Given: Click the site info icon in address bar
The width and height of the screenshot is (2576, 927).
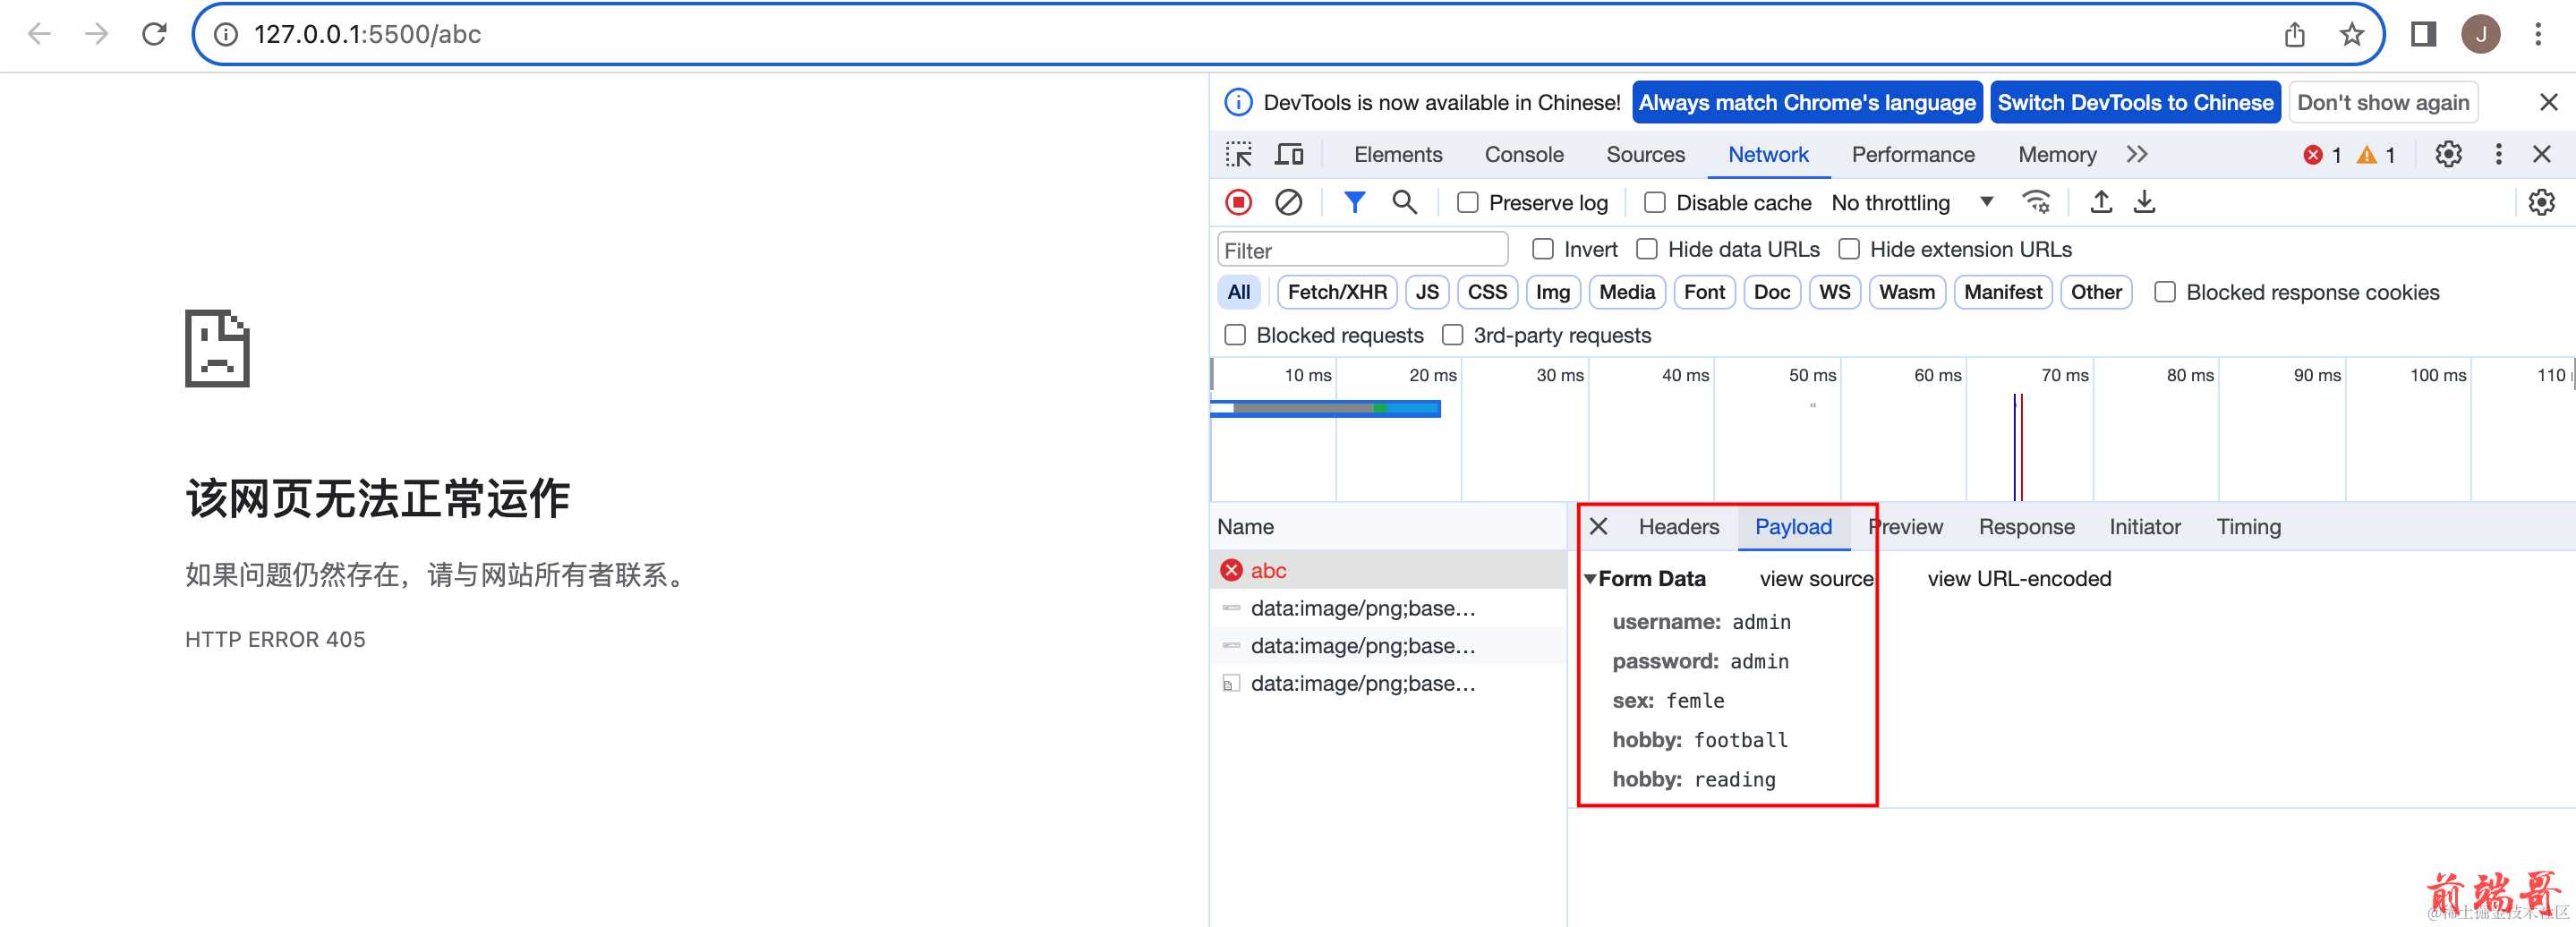Looking at the screenshot, I should click(x=227, y=34).
